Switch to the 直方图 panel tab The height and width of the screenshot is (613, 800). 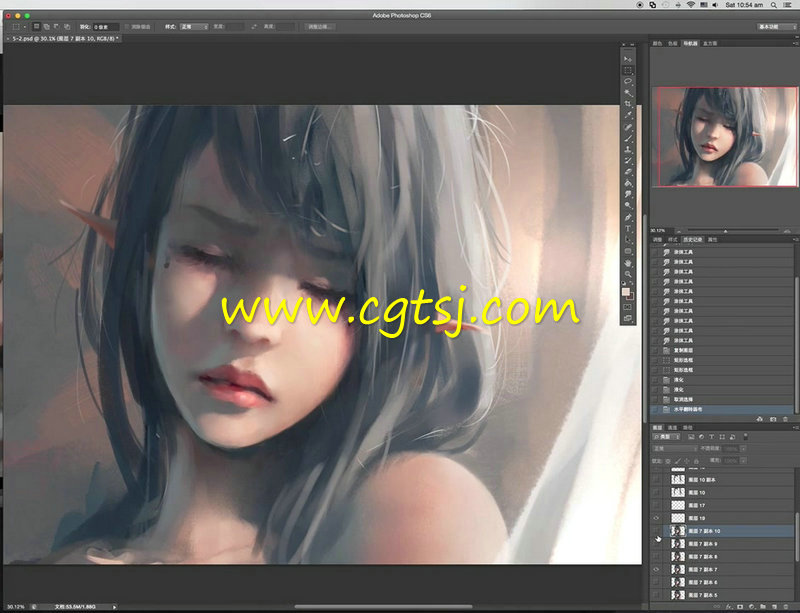coord(710,43)
